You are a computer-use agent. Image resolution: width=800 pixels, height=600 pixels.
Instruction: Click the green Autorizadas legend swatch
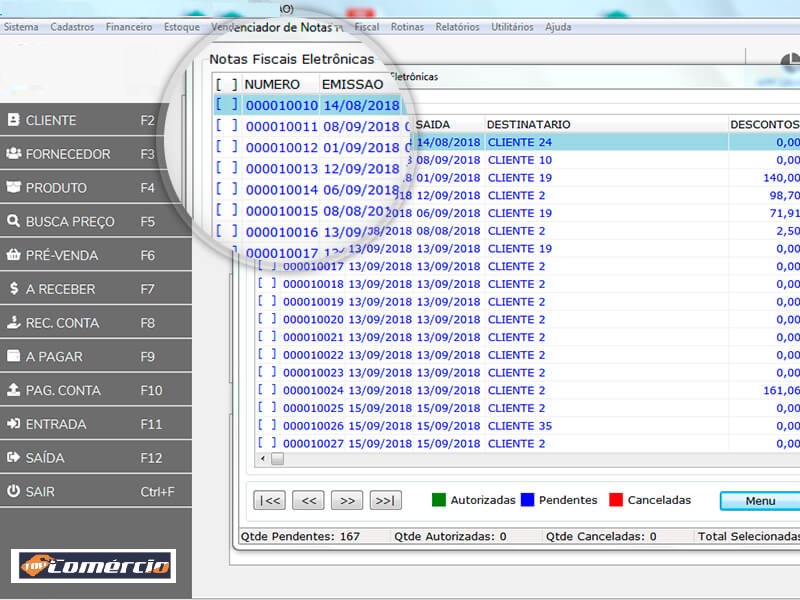(439, 499)
